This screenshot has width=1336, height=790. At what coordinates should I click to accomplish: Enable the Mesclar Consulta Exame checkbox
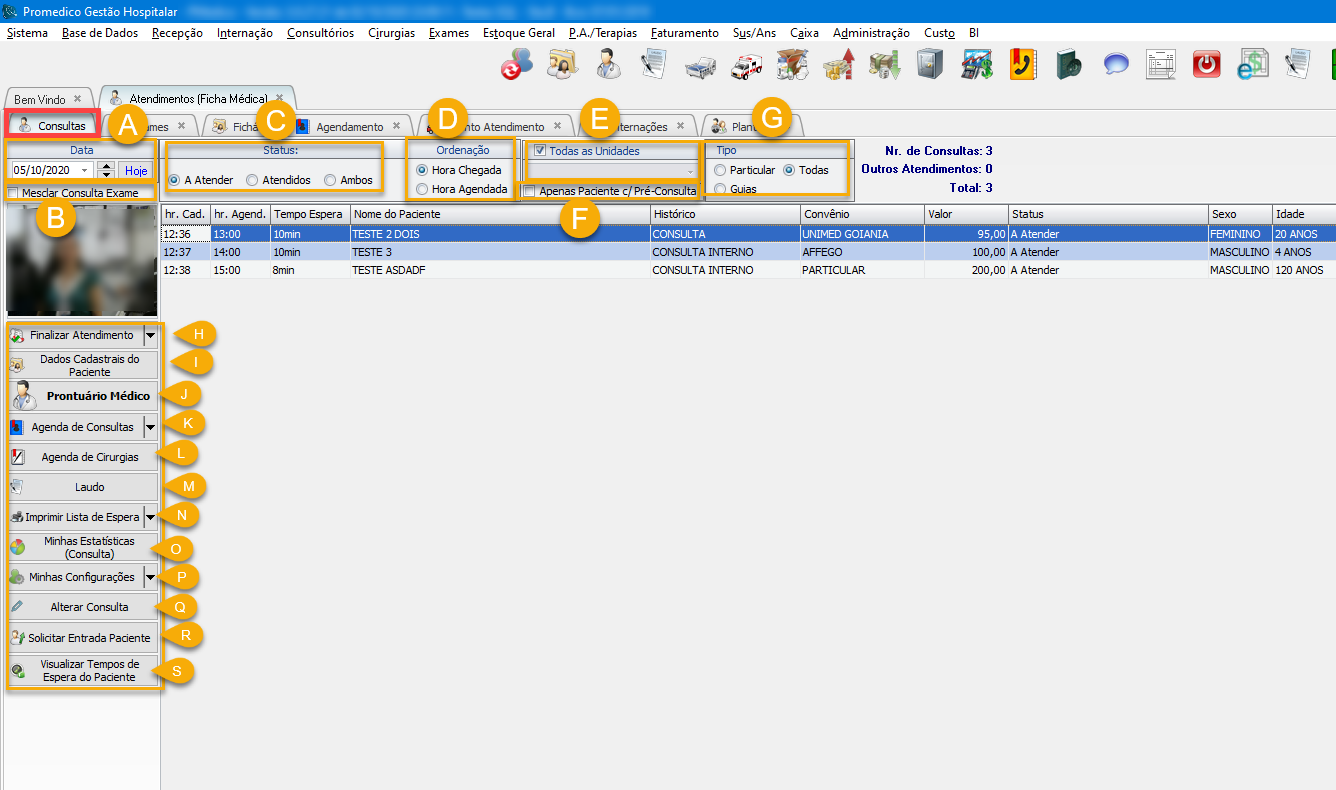[x=13, y=192]
